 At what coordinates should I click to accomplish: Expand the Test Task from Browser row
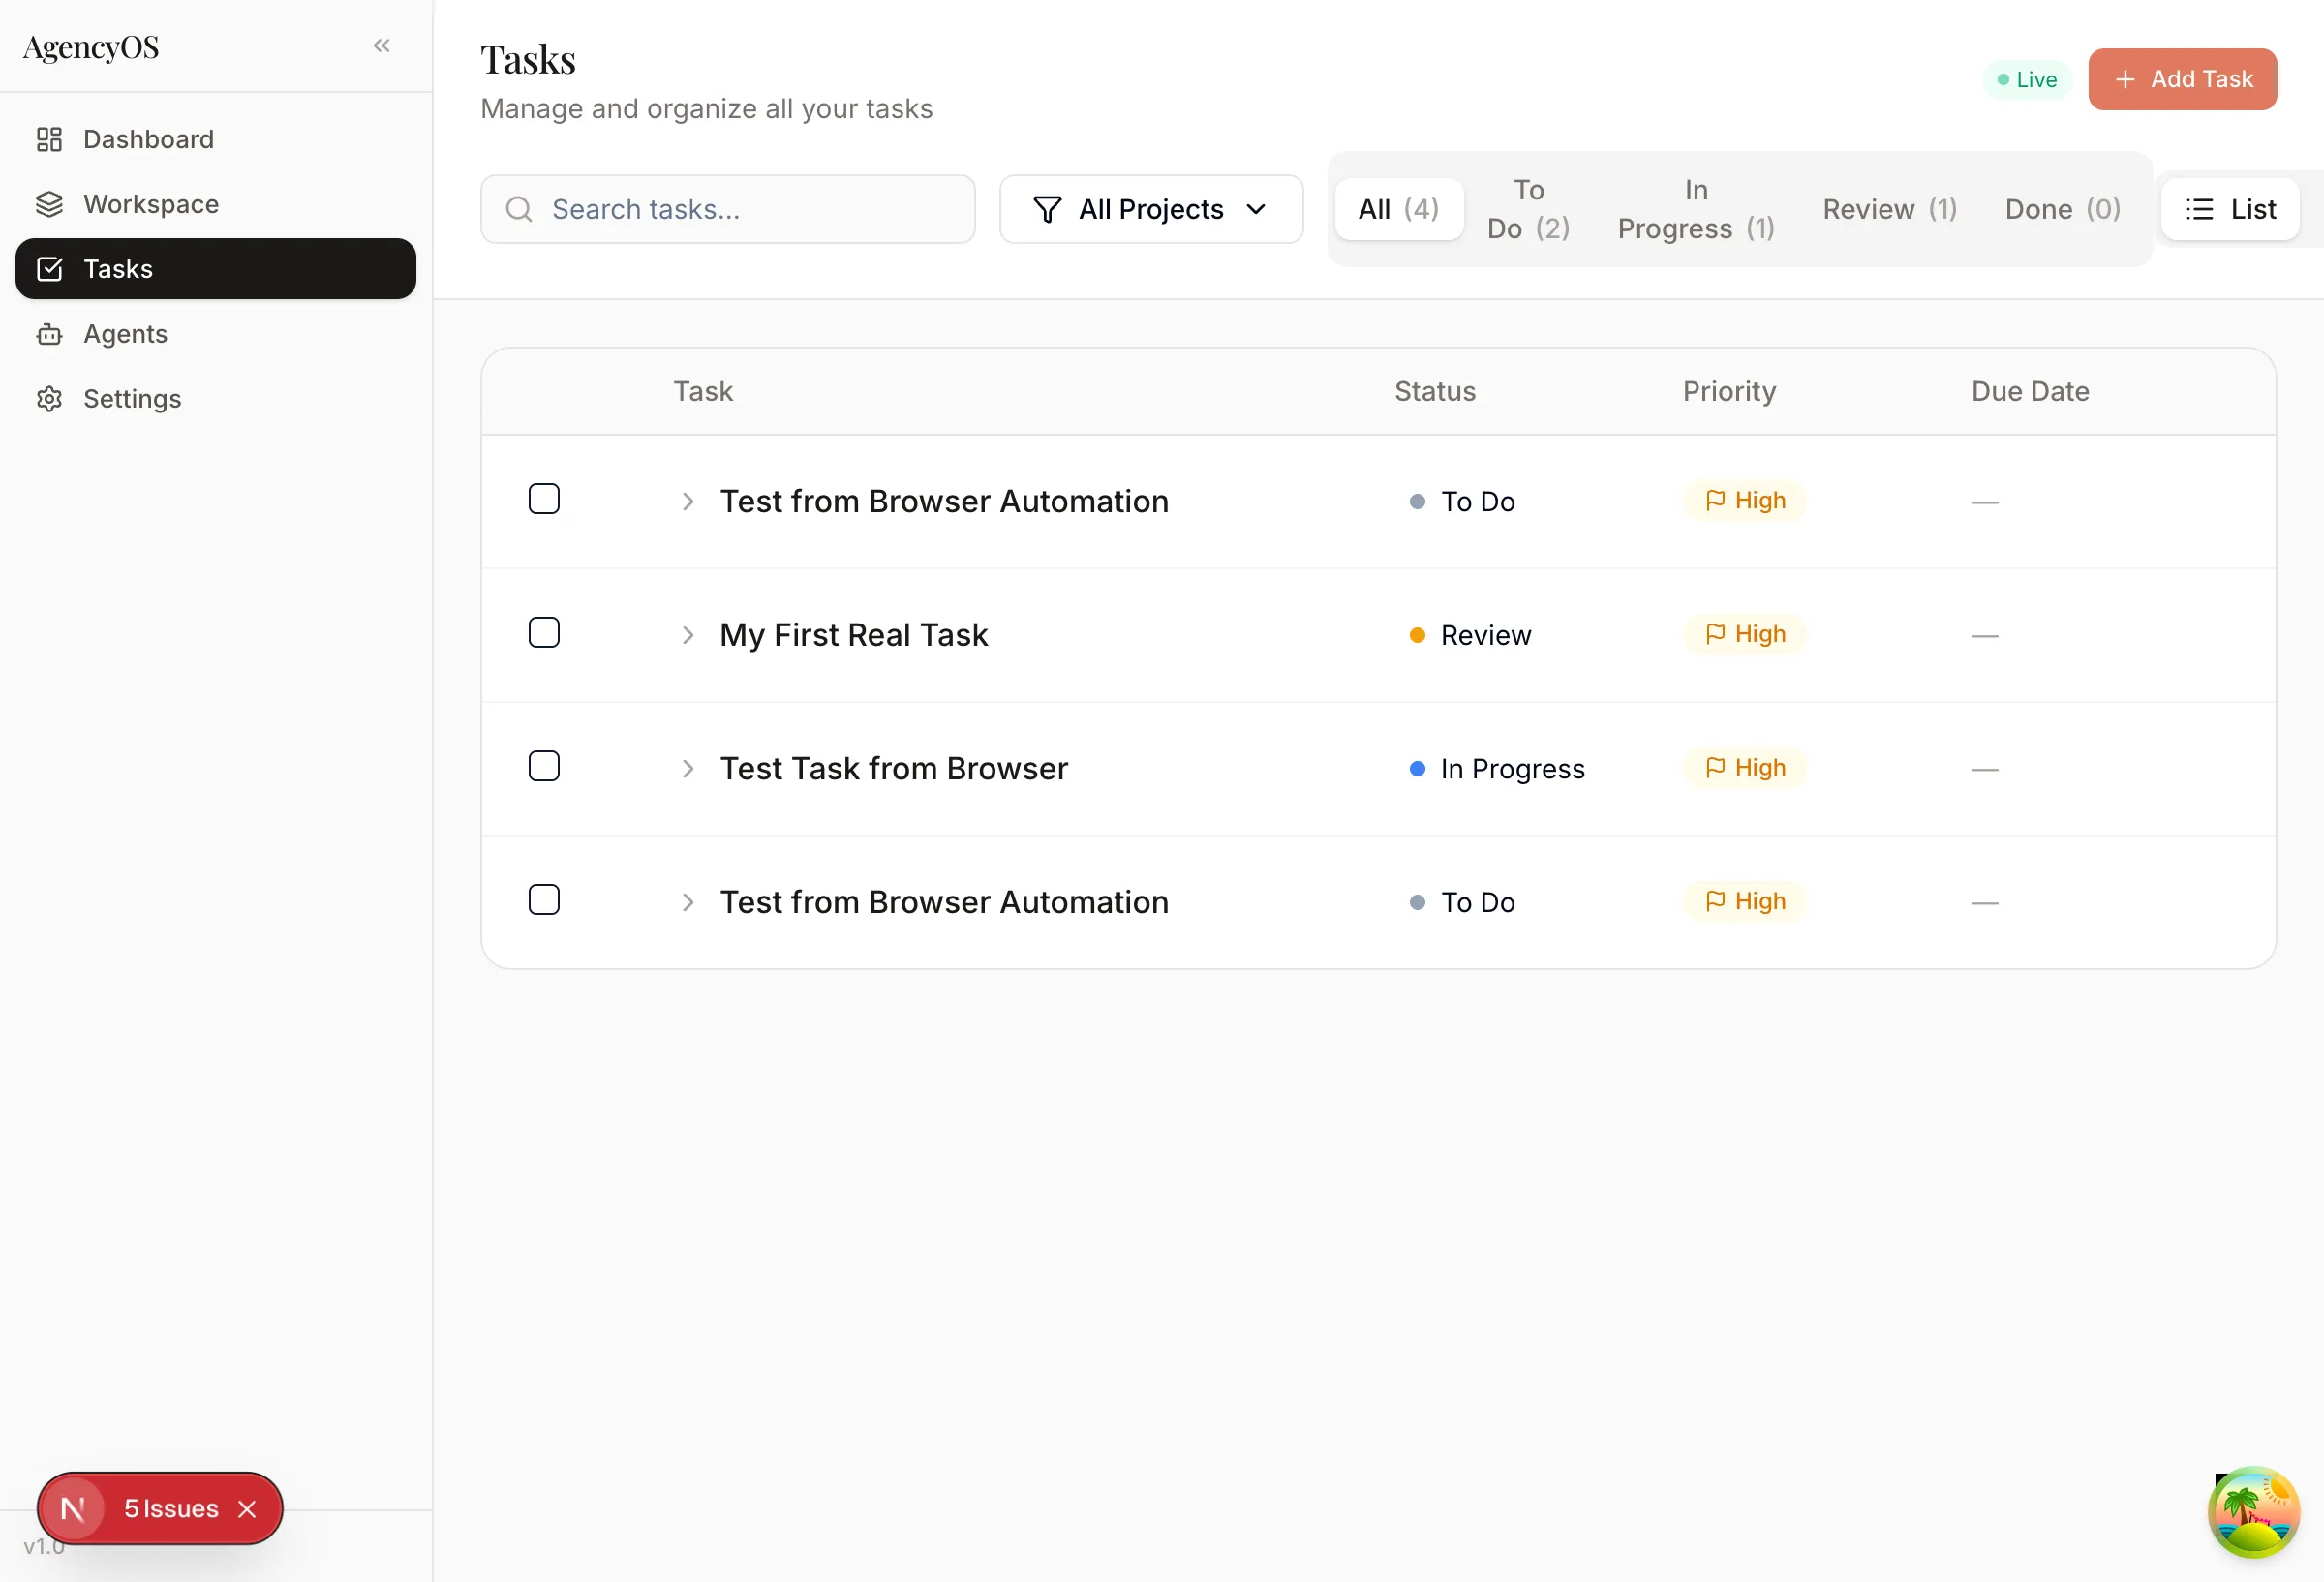tap(687, 768)
